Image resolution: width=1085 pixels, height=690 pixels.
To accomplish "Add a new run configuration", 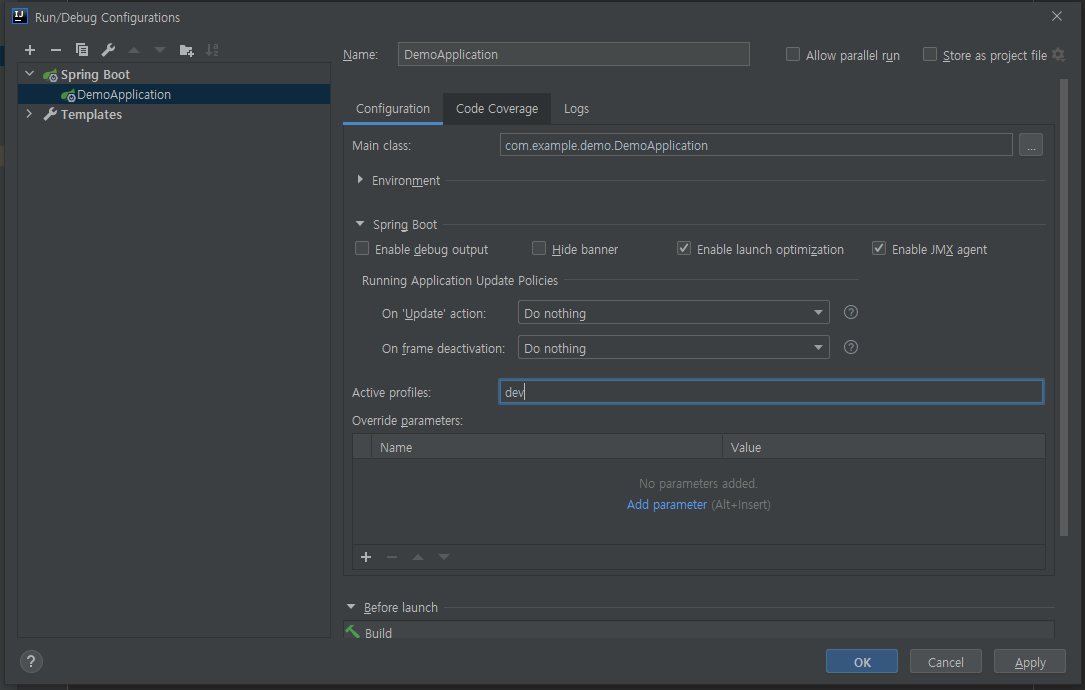I will pos(30,50).
